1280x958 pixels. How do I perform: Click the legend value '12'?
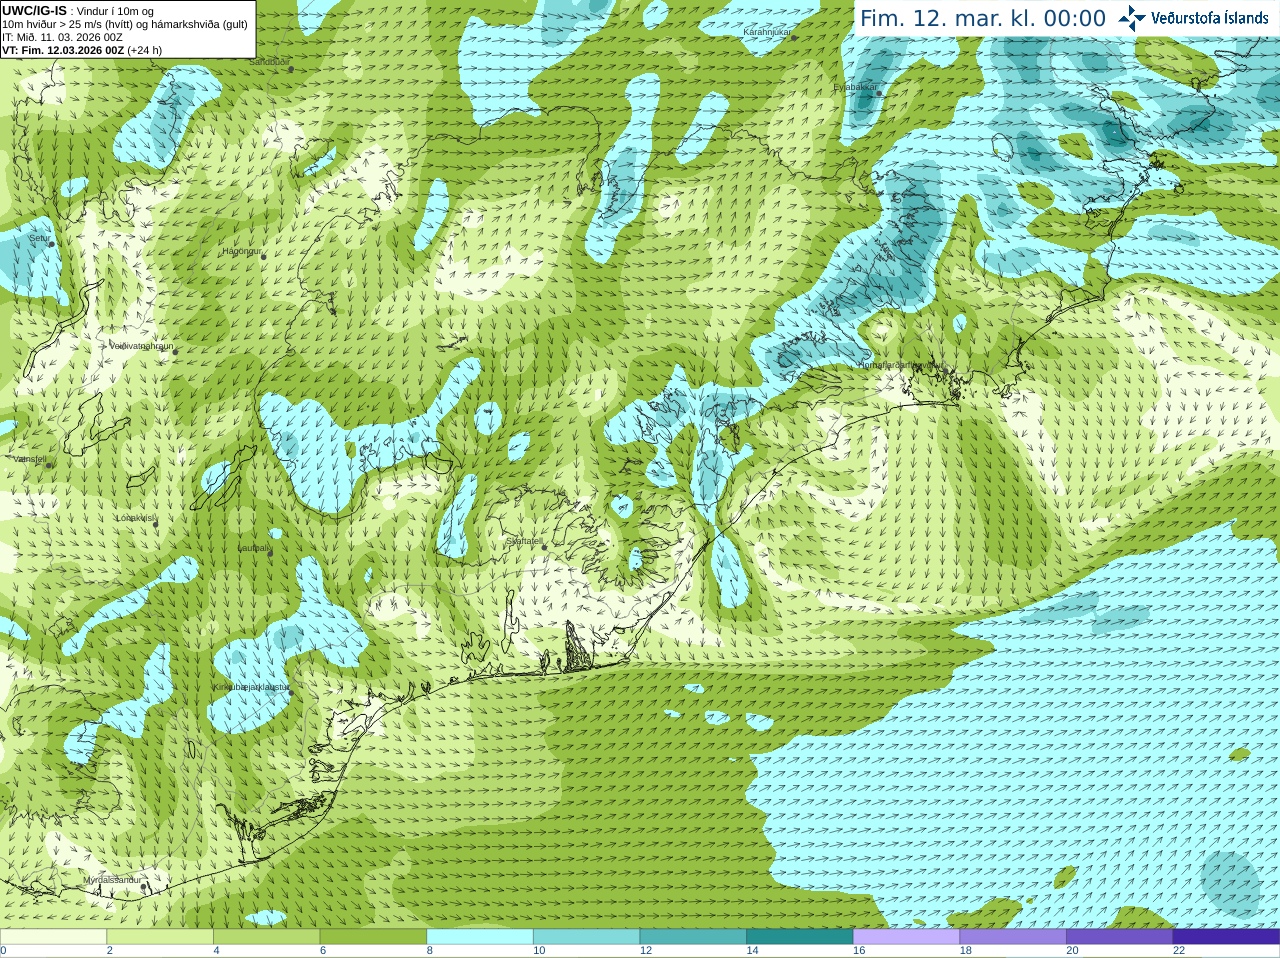tap(646, 951)
